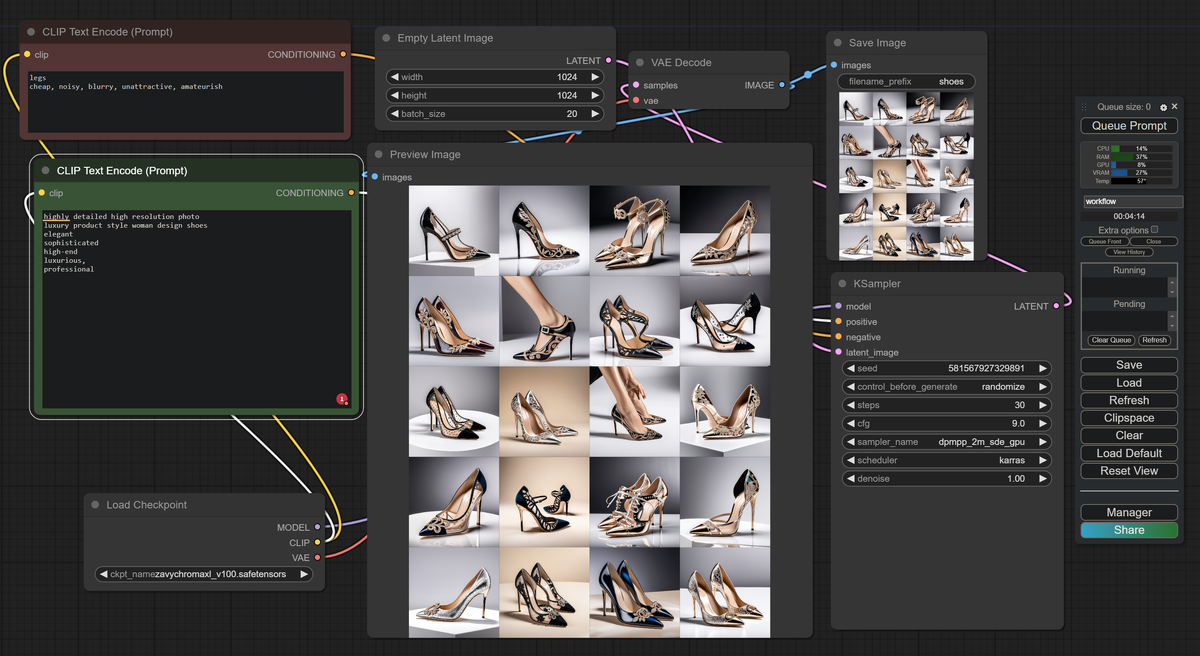Viewport: 1200px width, 656px height.
Task: Click the Load Checkpoint node collapse dot
Action: click(94, 505)
